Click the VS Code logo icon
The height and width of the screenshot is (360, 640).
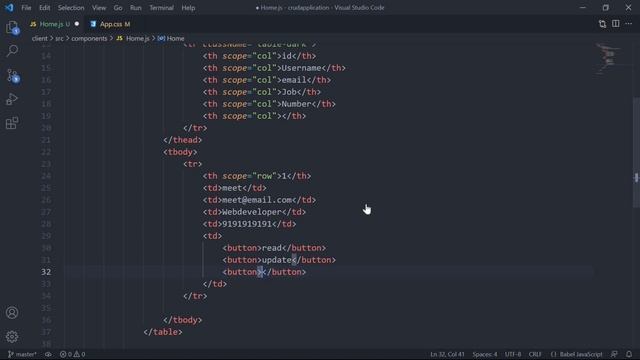coord(9,7)
